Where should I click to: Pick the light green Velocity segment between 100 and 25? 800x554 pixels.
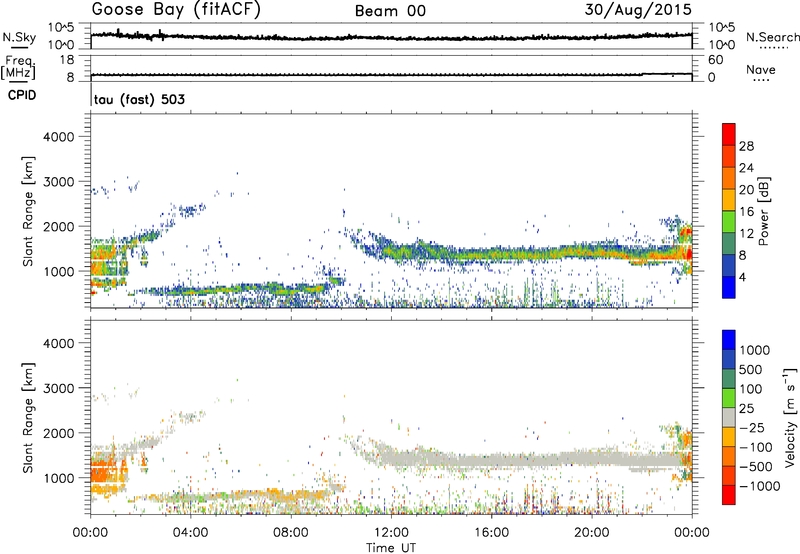pyautogui.click(x=729, y=398)
